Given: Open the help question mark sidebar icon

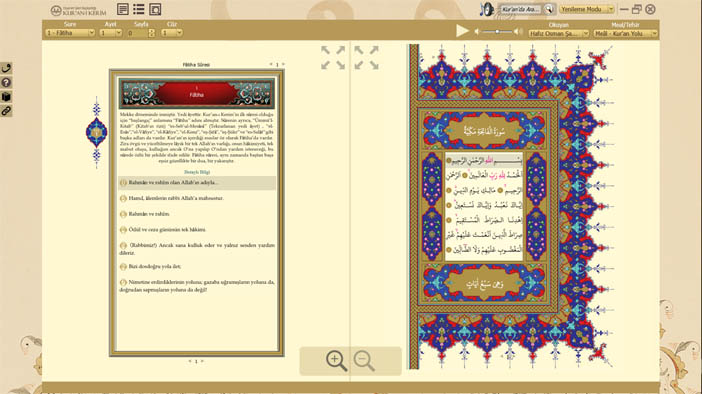Looking at the screenshot, I should pyautogui.click(x=6, y=82).
